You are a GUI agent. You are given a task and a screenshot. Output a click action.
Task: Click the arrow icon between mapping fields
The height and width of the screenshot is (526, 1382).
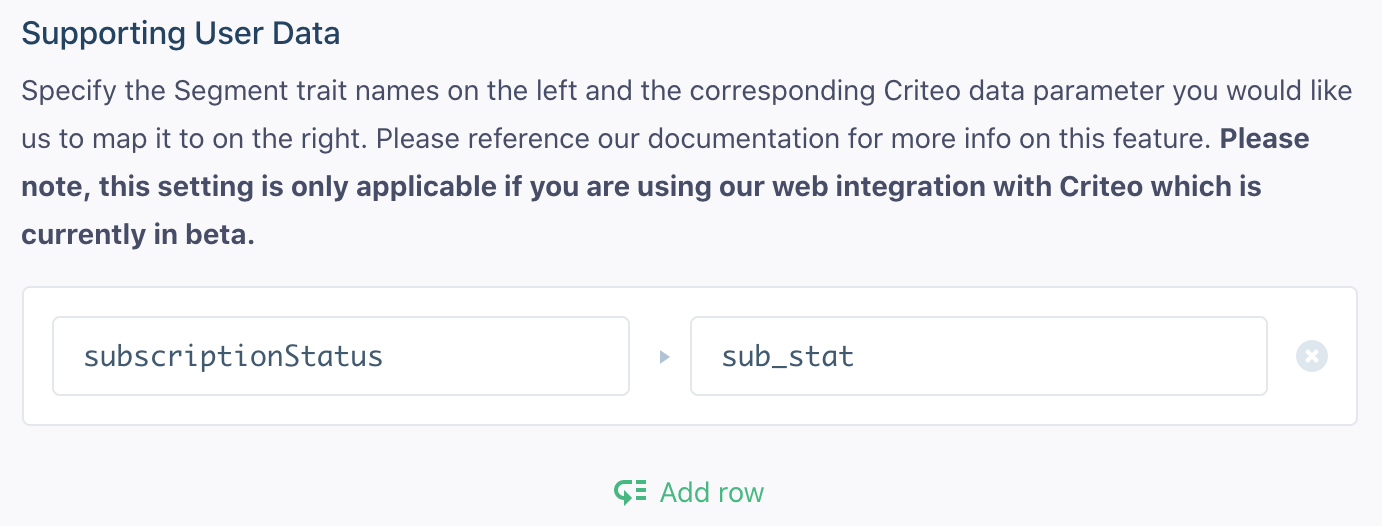[664, 356]
